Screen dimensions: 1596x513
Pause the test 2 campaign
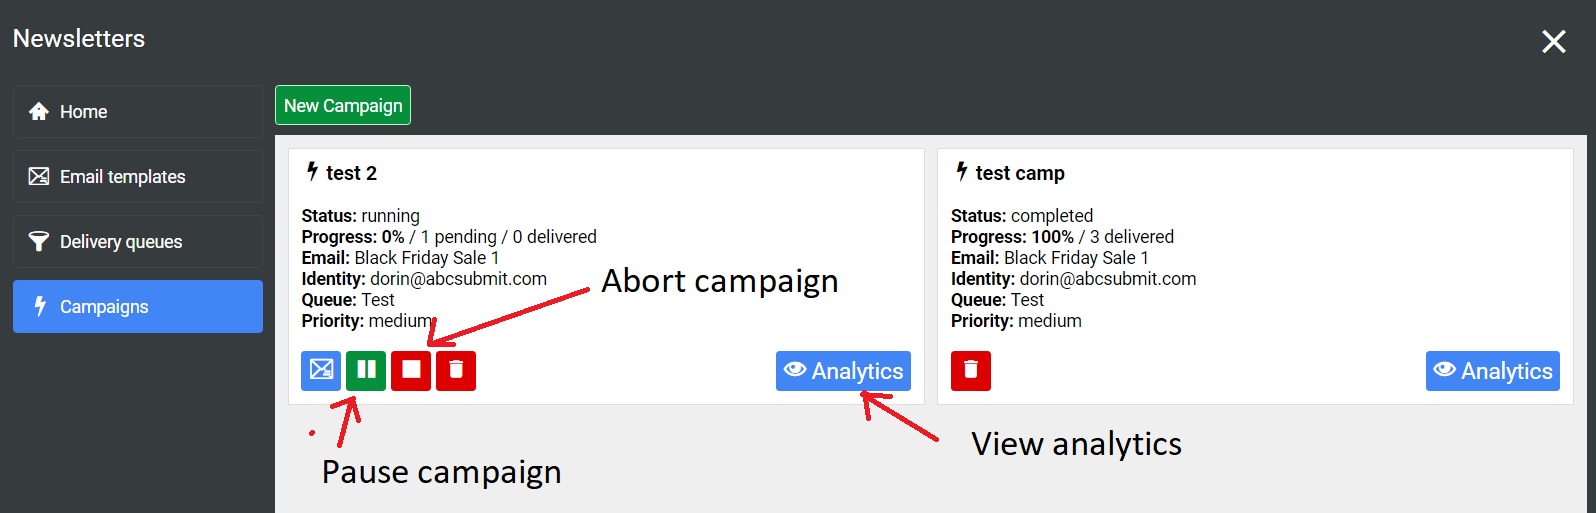pos(366,371)
